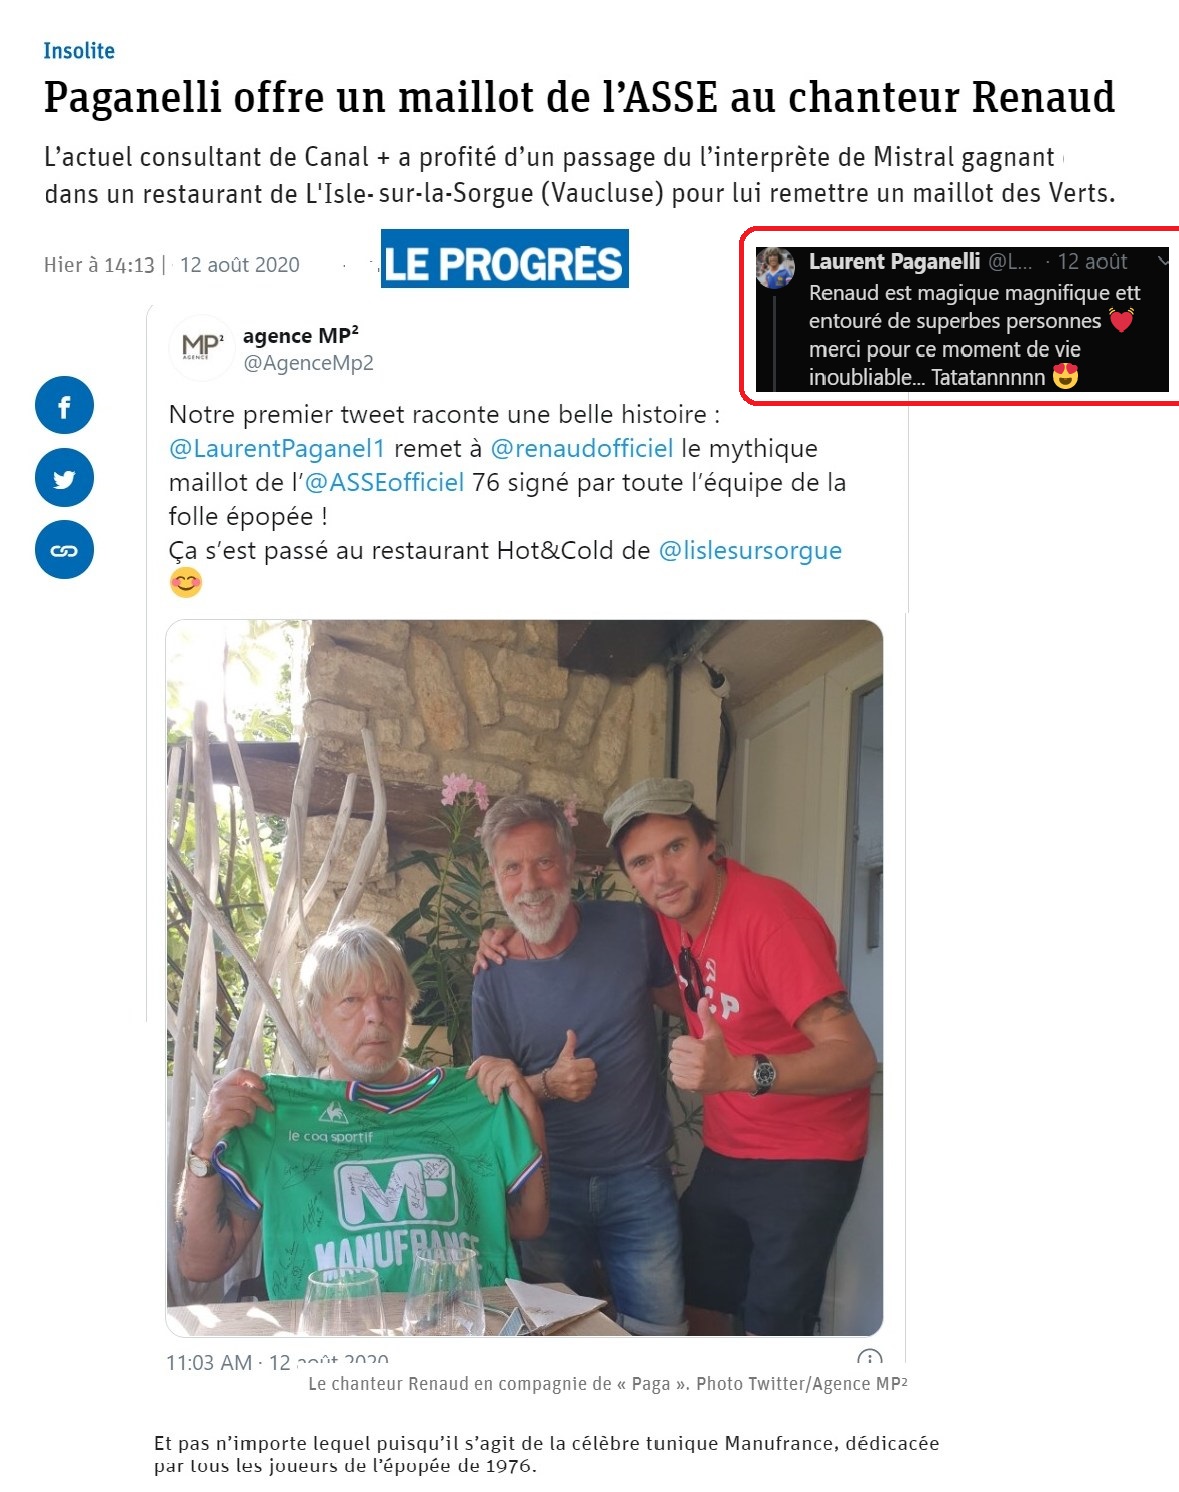
Task: Open the tweet info icon
Action: [x=870, y=1357]
